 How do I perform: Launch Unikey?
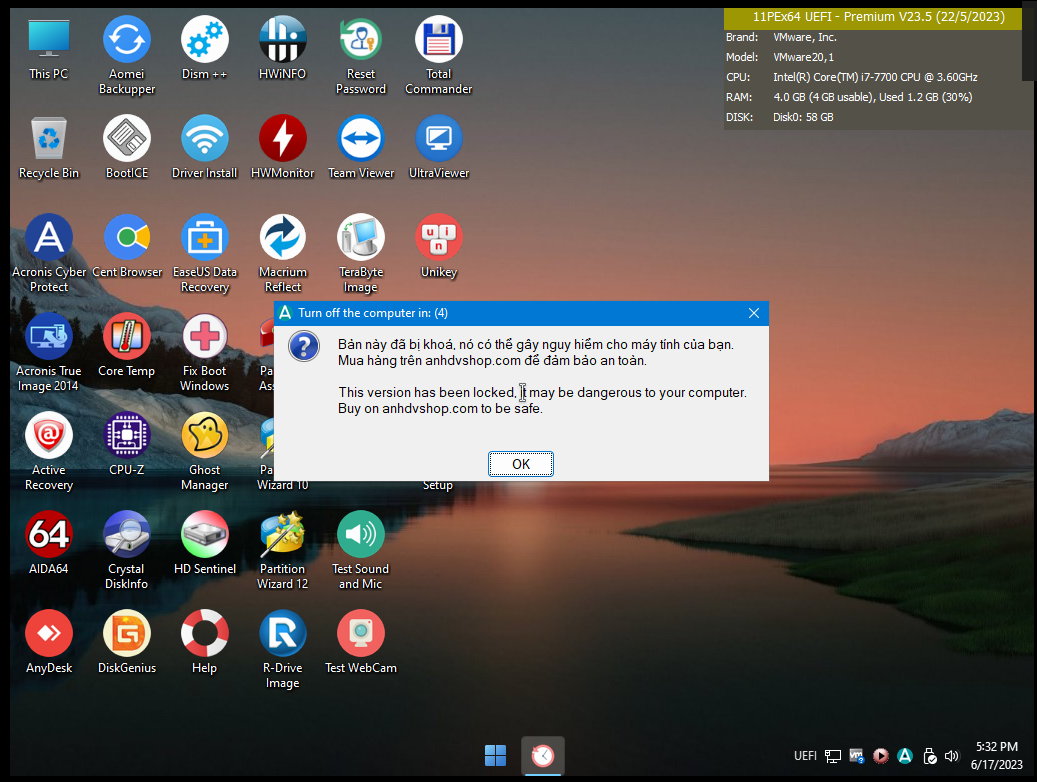point(438,246)
